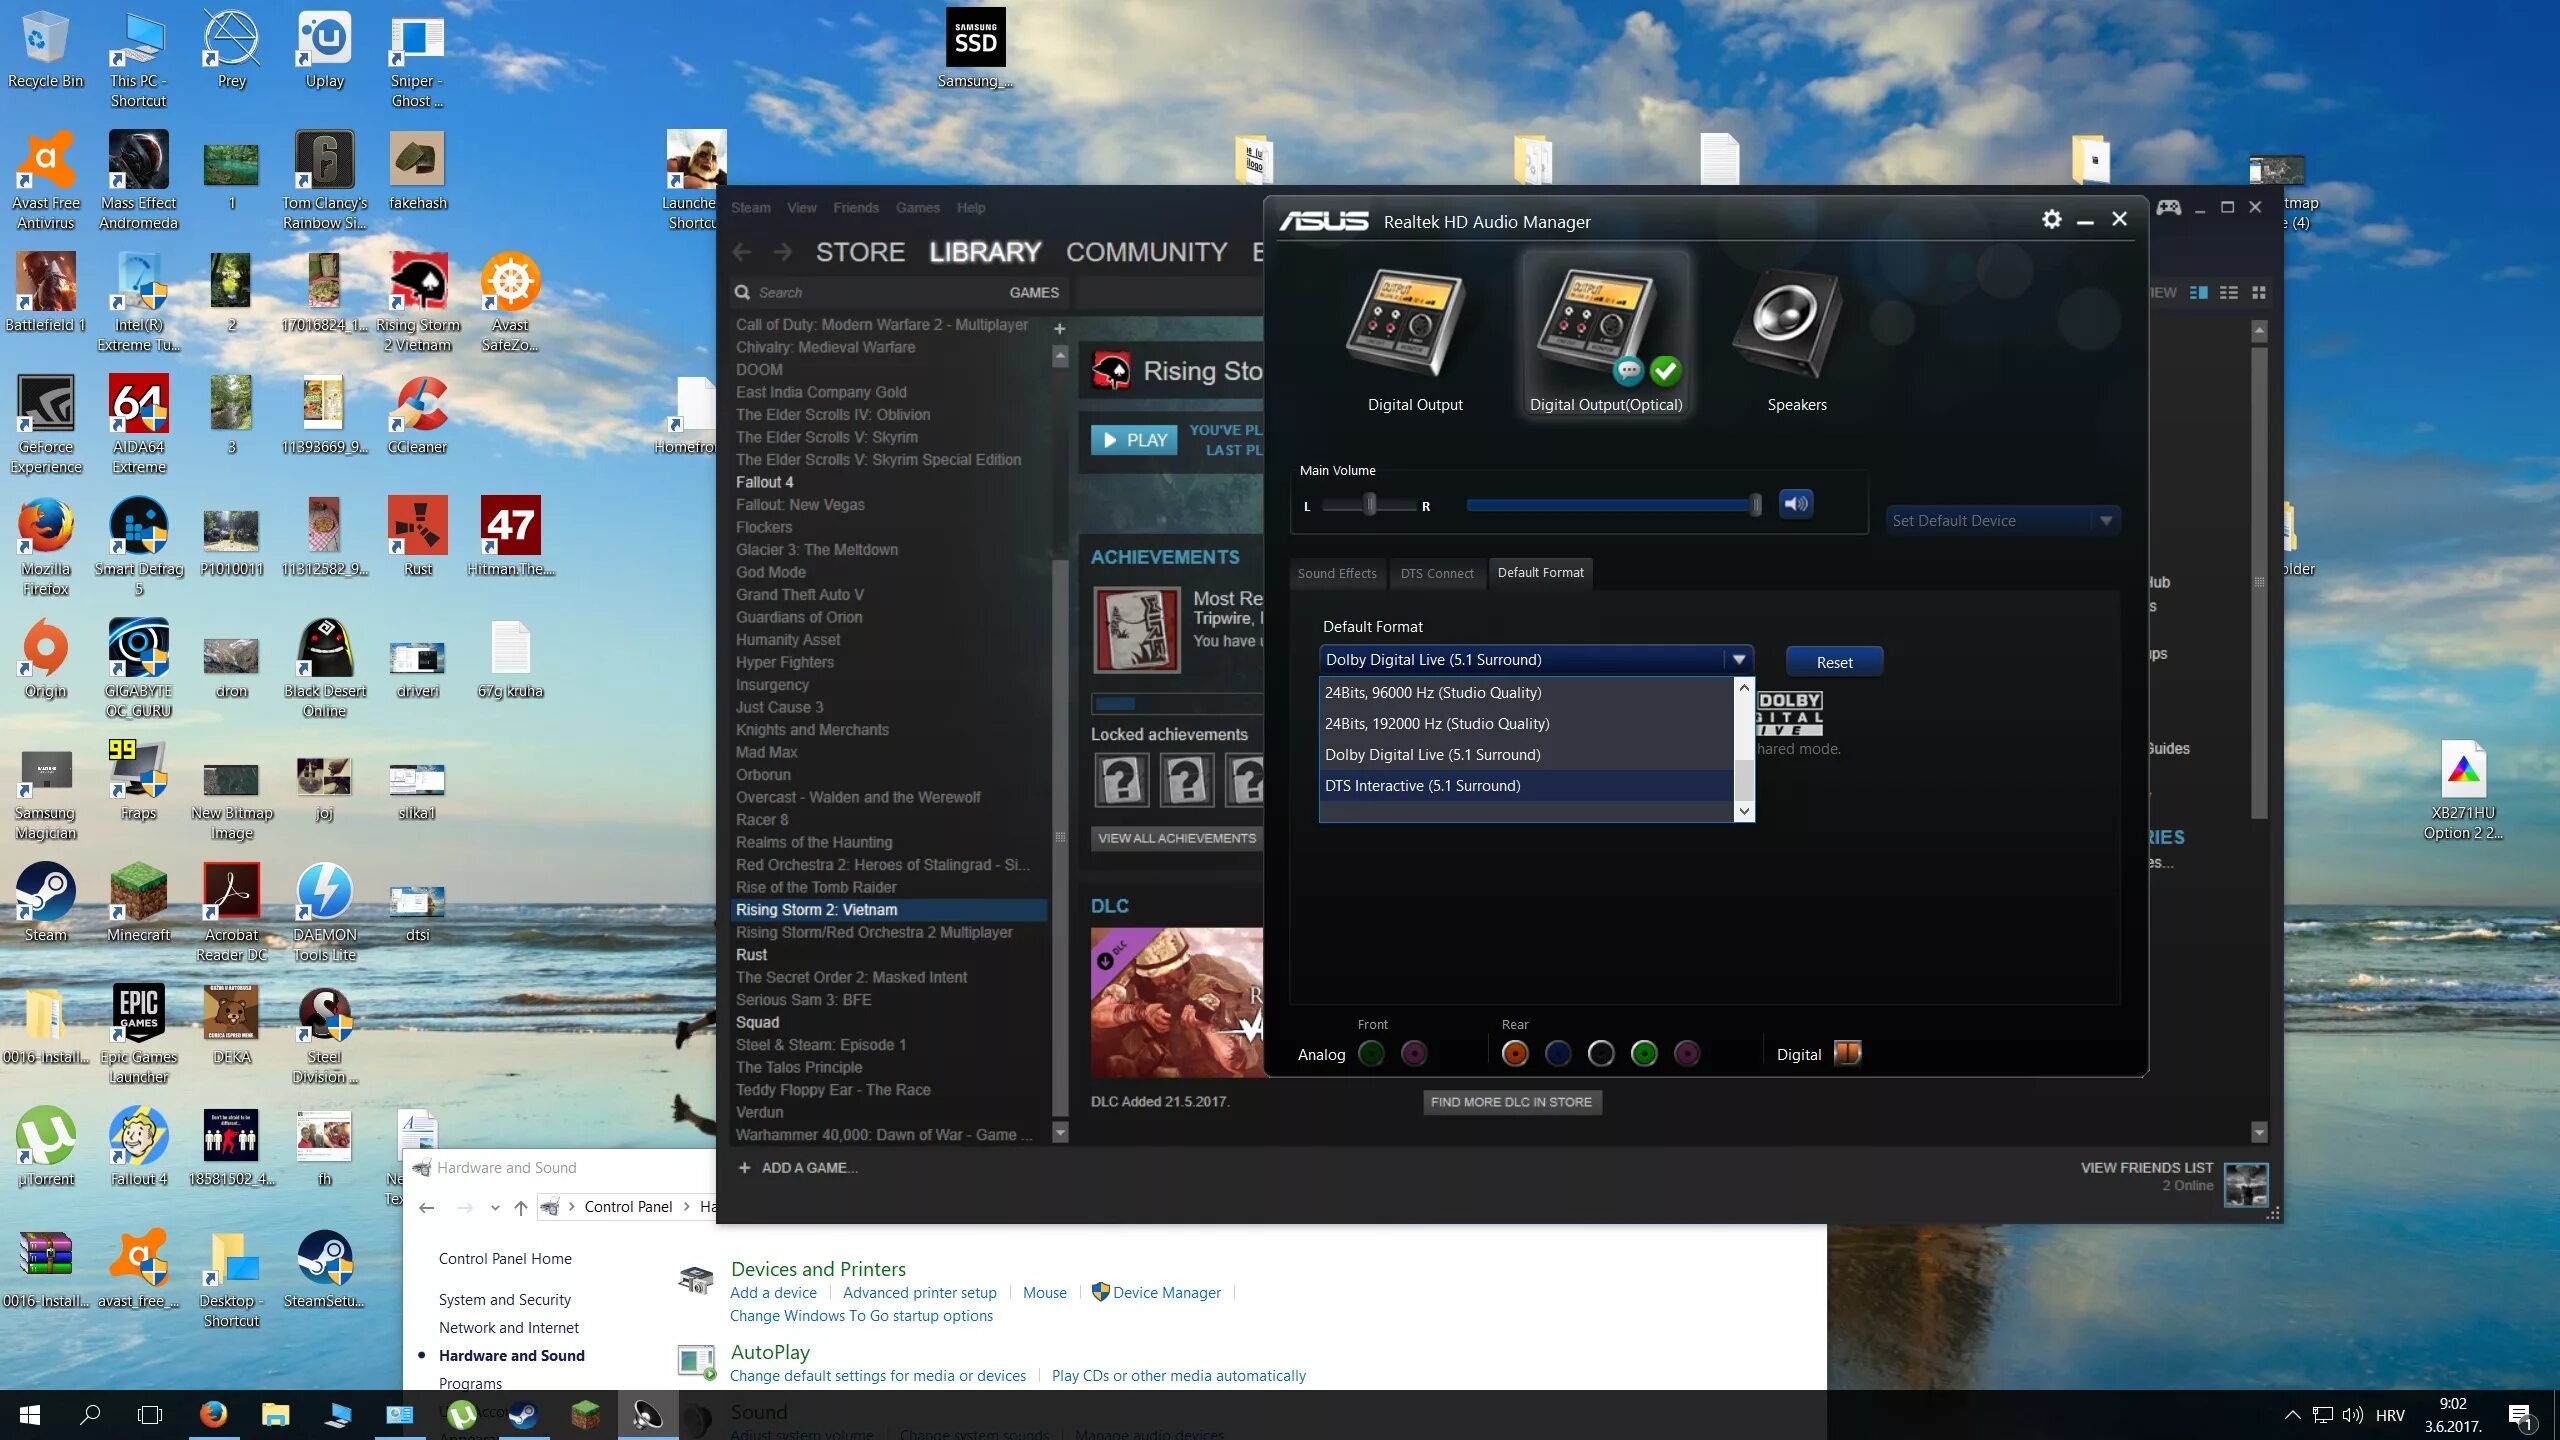This screenshot has height=1440, width=2560.
Task: Click the Reset button
Action: pyautogui.click(x=1834, y=662)
